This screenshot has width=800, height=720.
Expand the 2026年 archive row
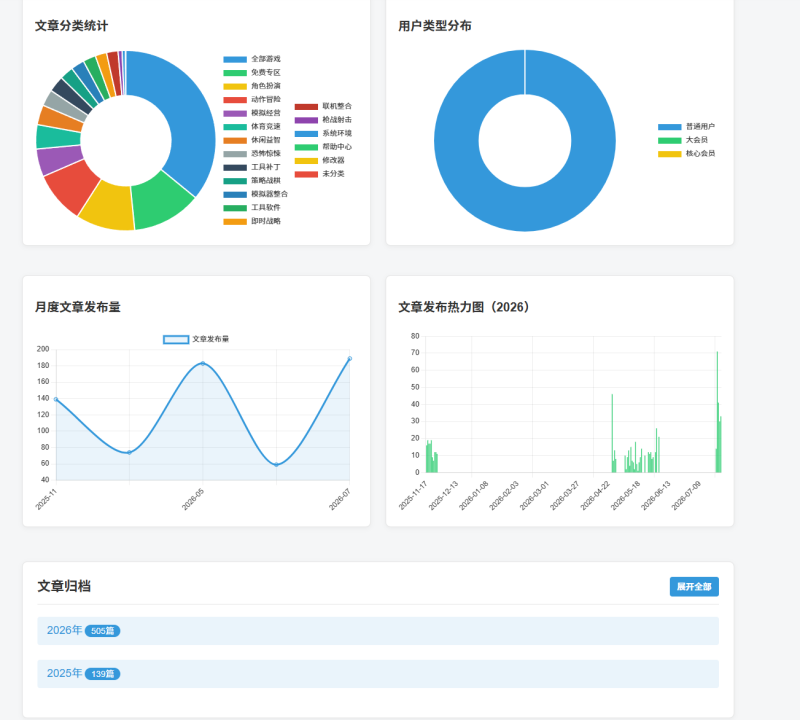point(378,631)
